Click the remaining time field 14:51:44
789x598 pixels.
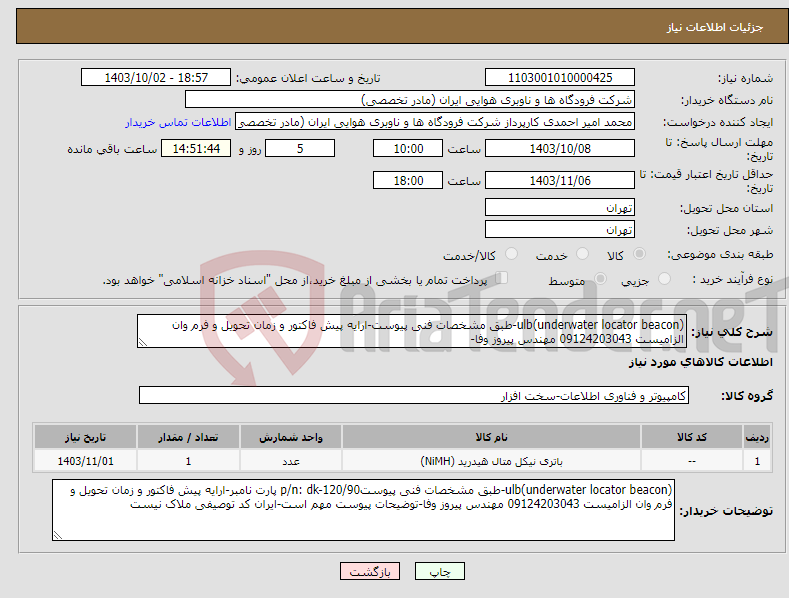coord(196,148)
